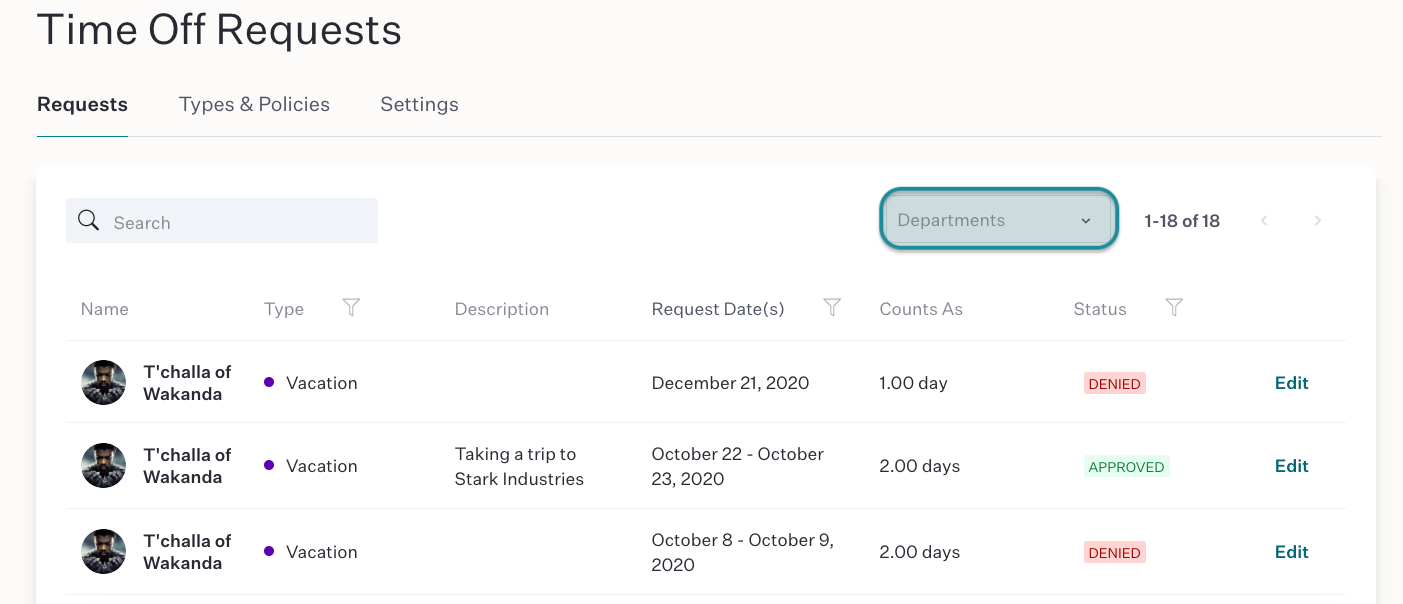This screenshot has width=1403, height=604.
Task: Switch to Types & Policies tab
Action: pyautogui.click(x=254, y=104)
